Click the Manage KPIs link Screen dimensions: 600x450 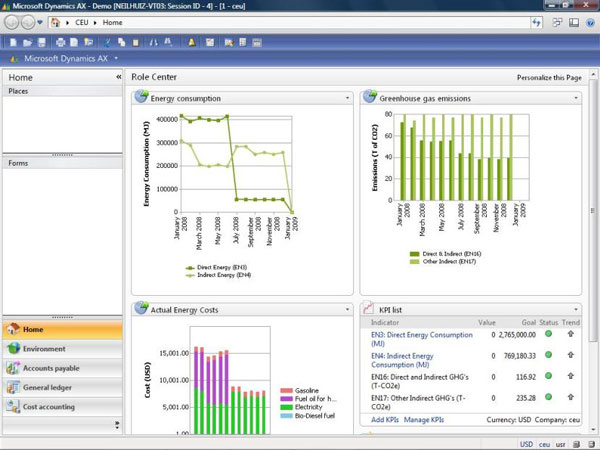[x=424, y=420]
